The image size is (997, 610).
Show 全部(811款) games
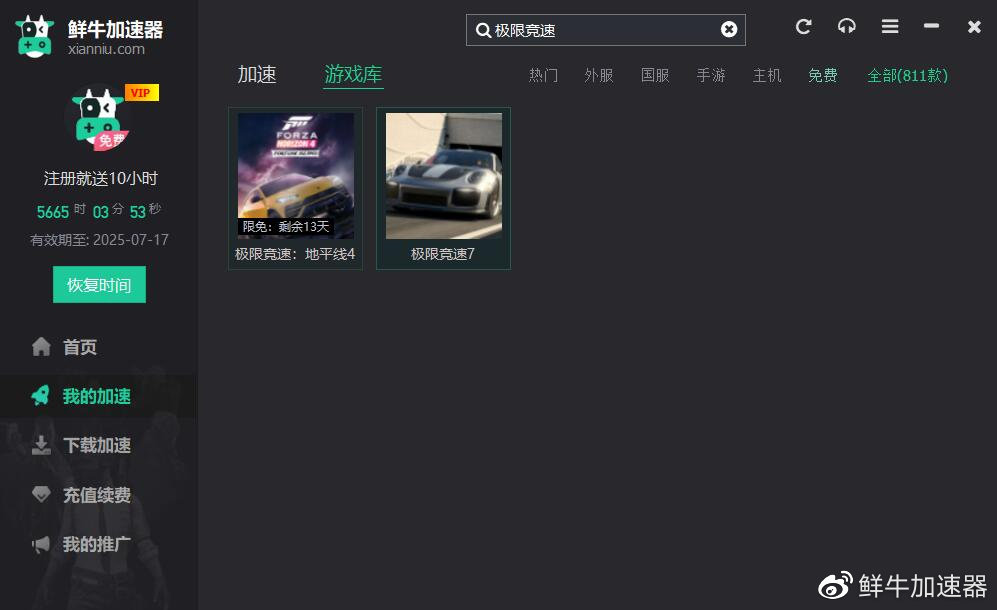[907, 76]
